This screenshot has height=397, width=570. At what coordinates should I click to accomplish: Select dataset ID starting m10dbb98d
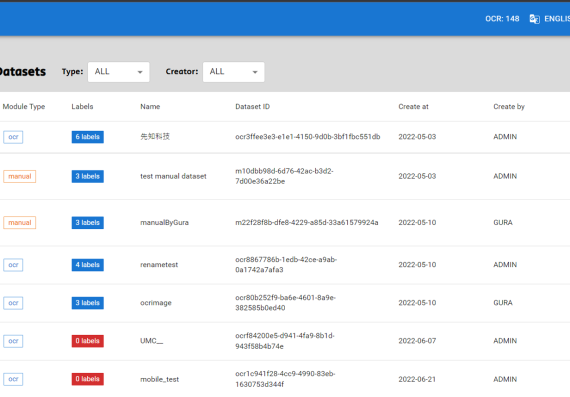pos(284,176)
